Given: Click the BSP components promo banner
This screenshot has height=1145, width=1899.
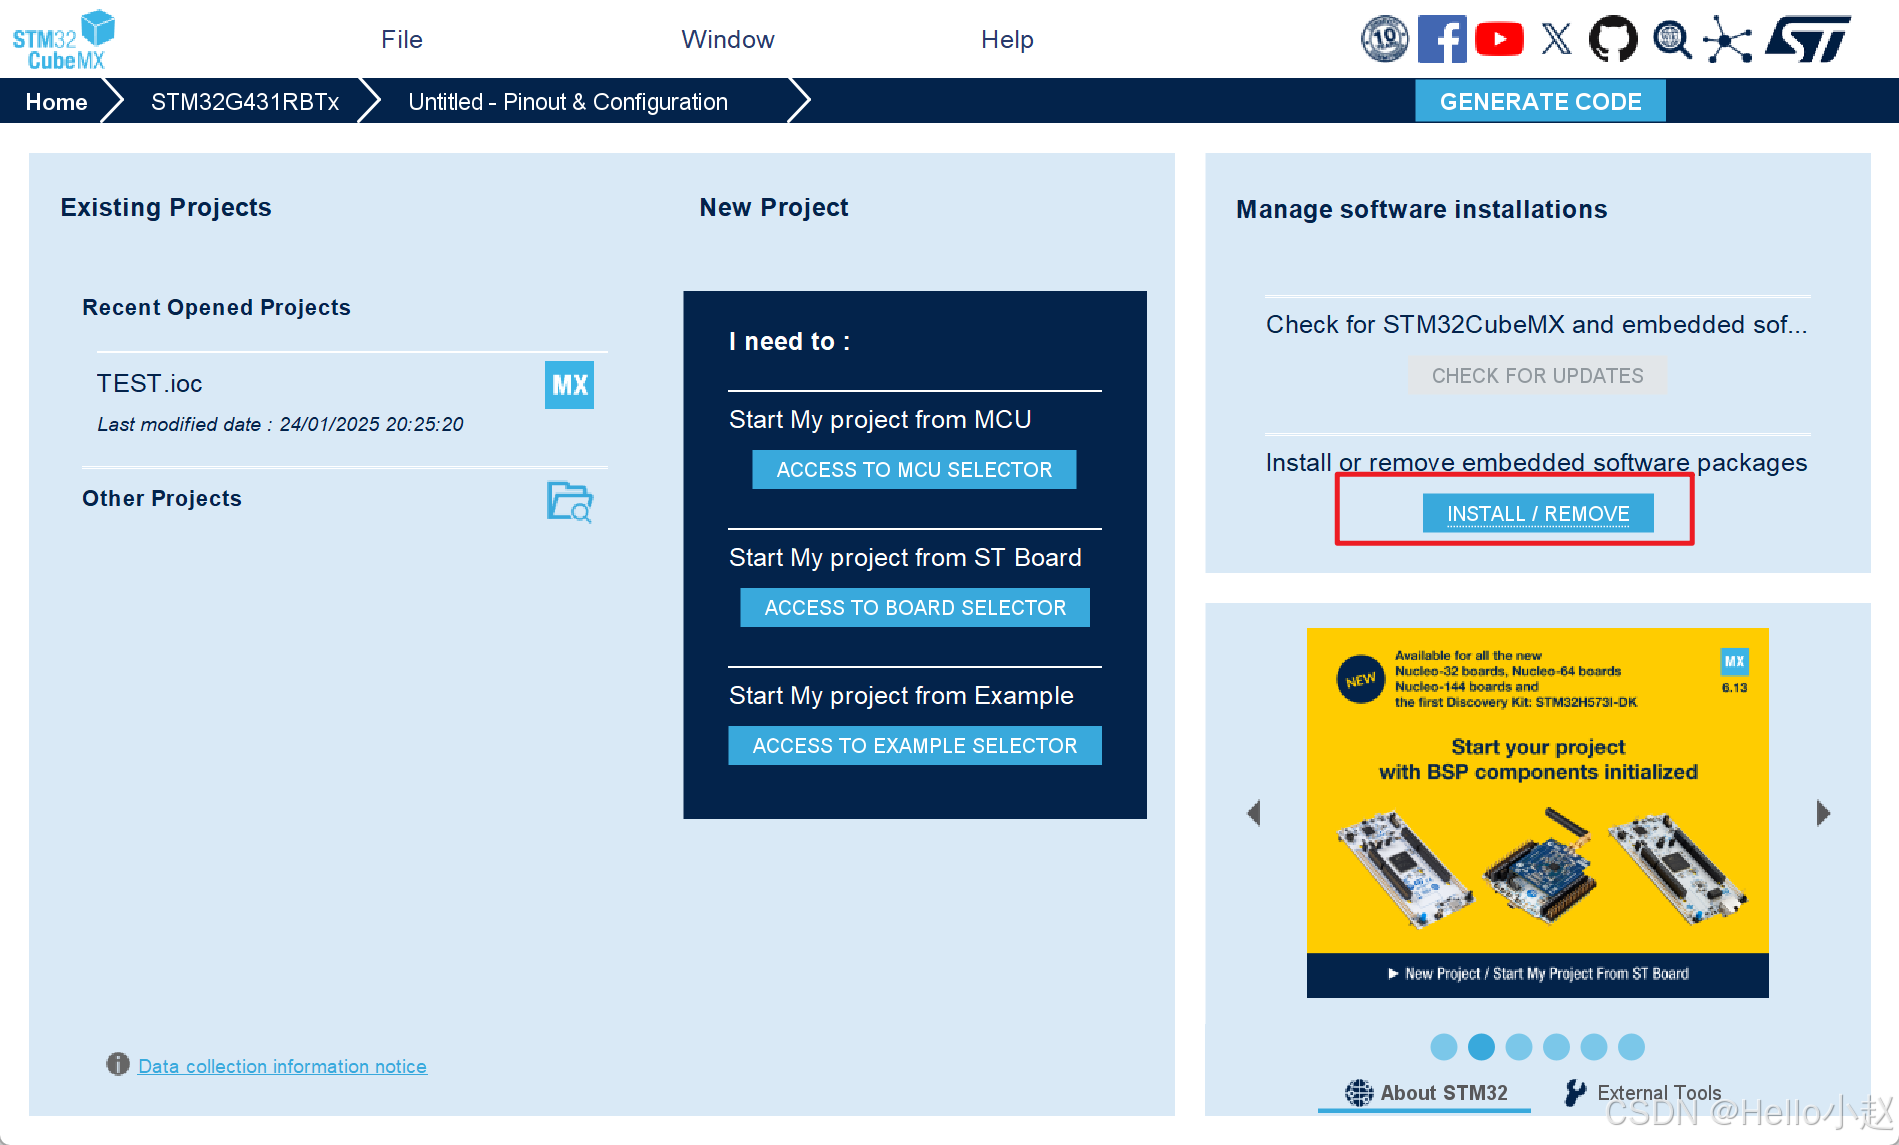Looking at the screenshot, I should 1537,812.
